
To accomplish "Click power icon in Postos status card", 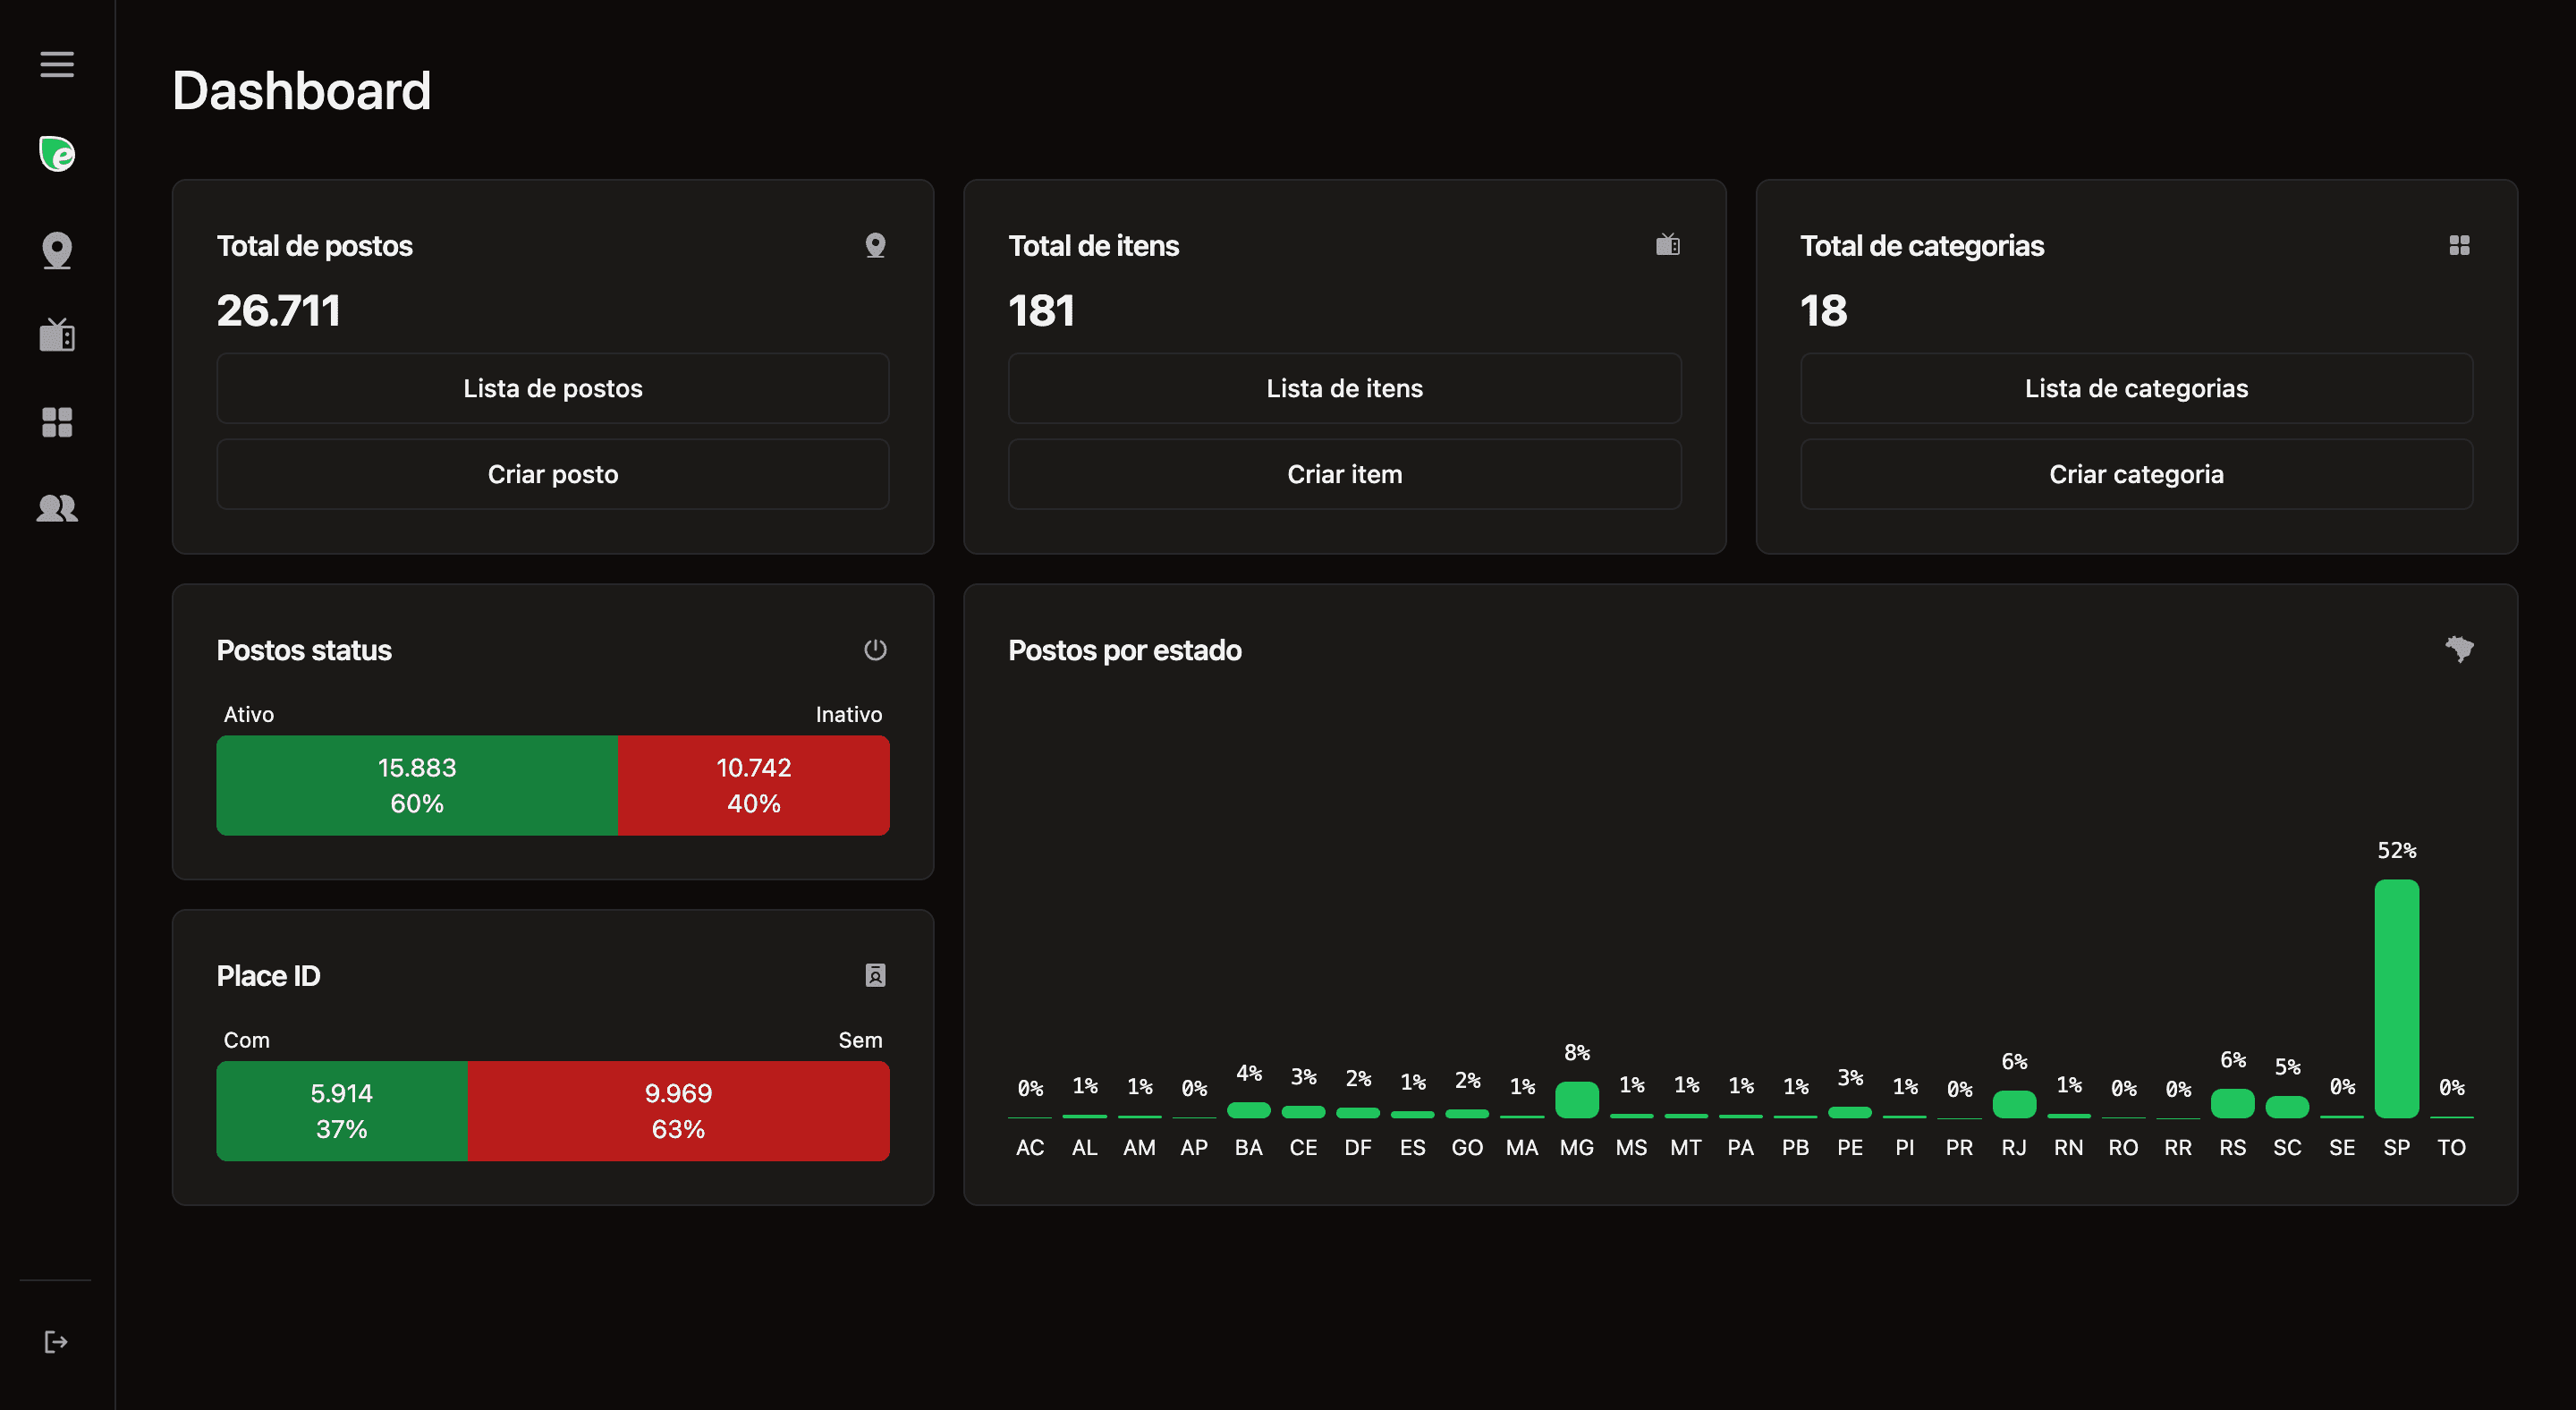I will (875, 650).
